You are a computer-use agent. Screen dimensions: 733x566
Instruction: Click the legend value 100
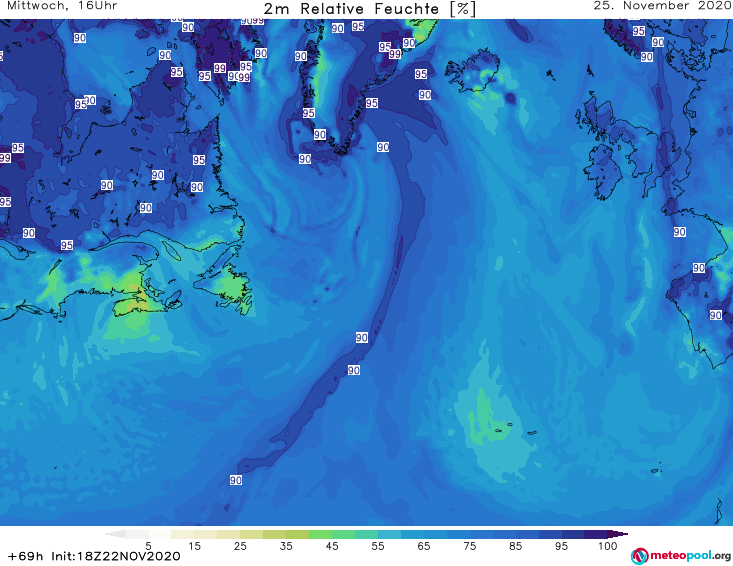click(608, 546)
